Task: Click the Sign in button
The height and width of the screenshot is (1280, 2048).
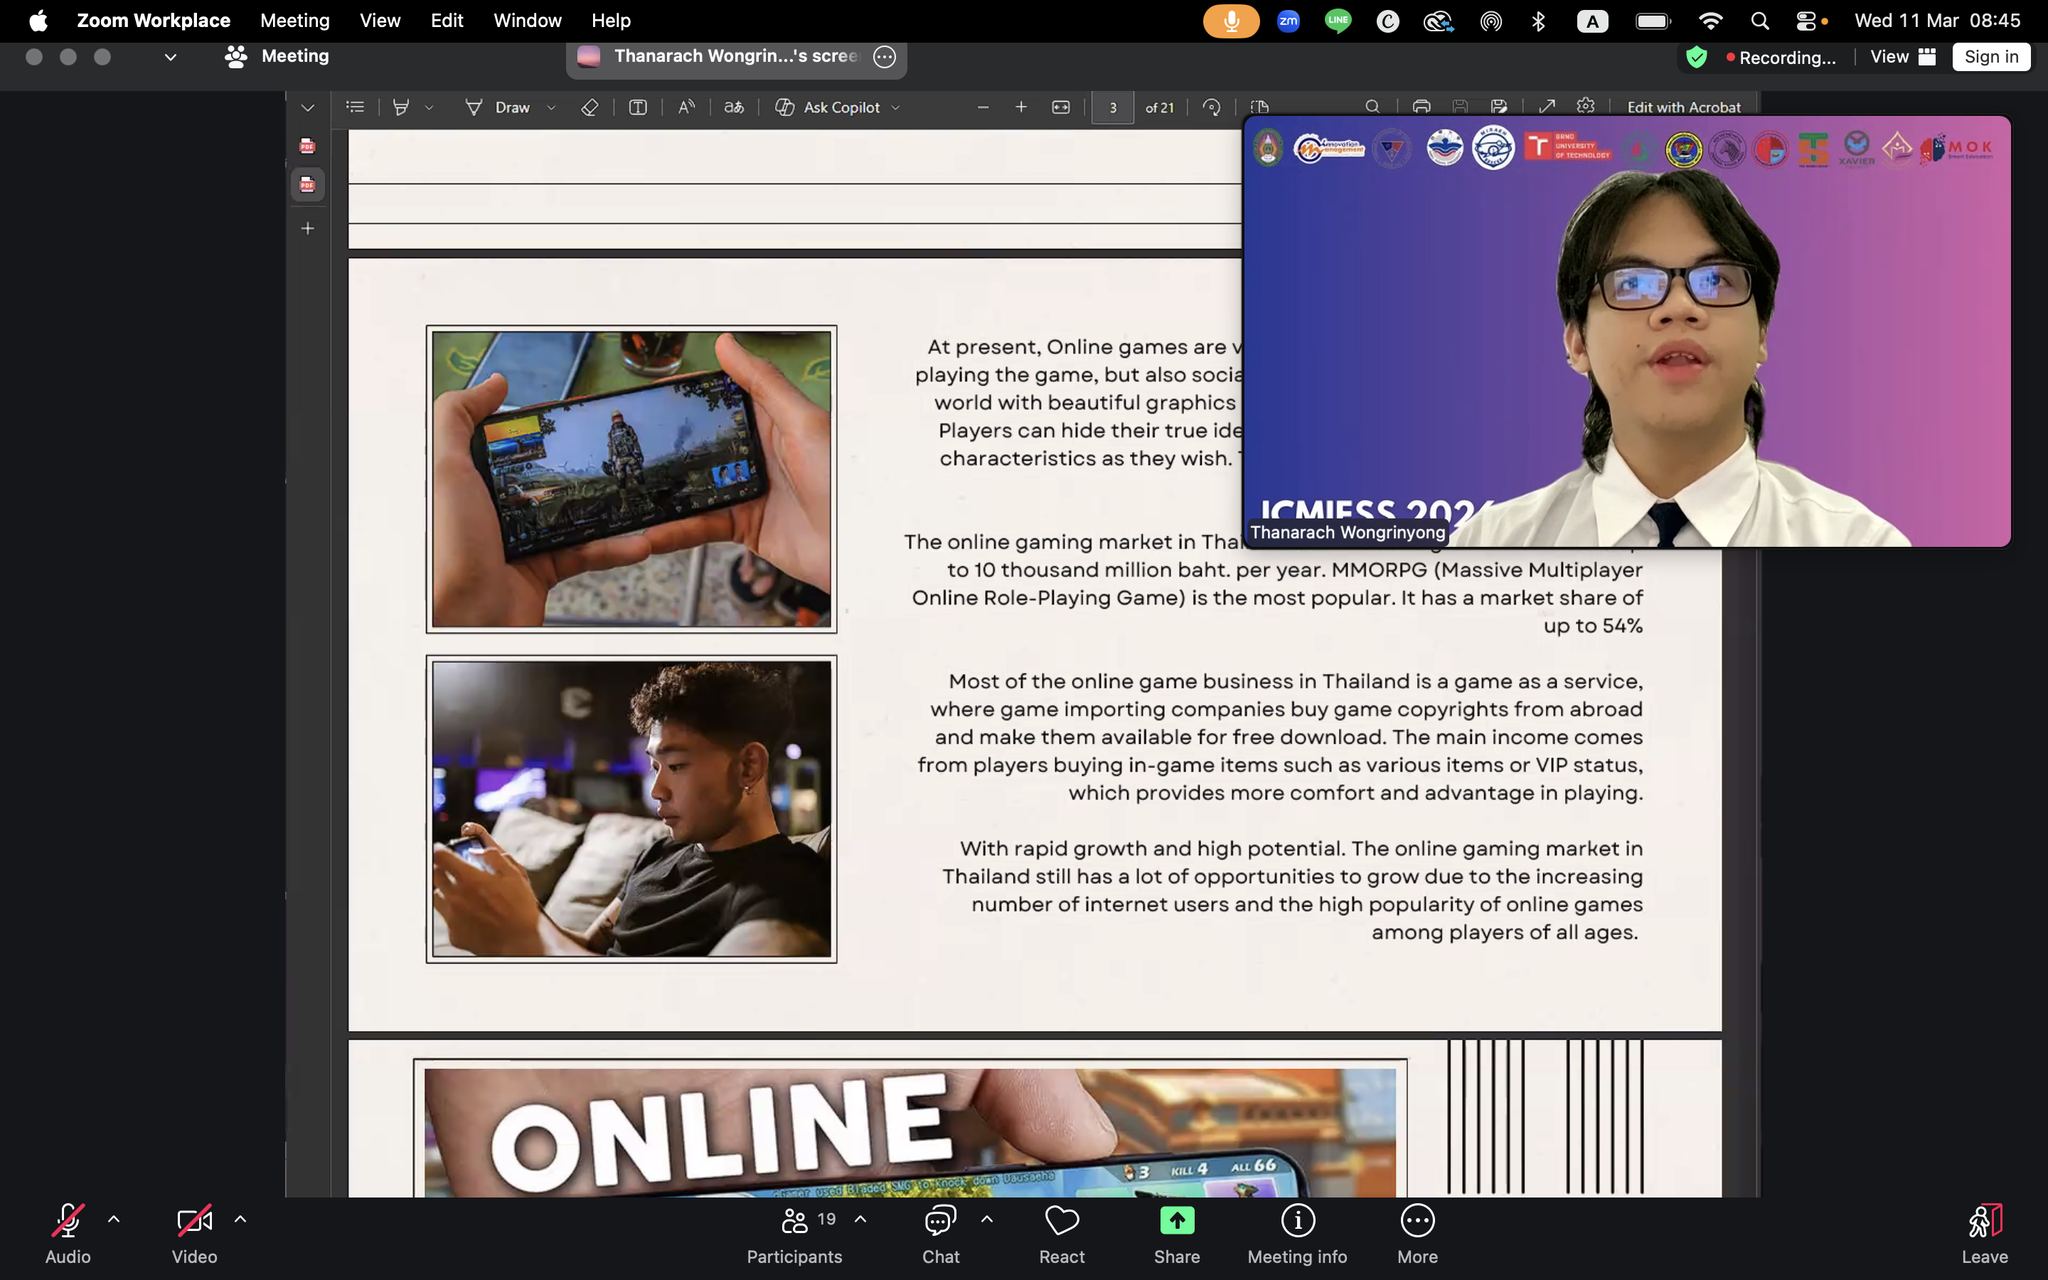Action: click(x=1990, y=57)
